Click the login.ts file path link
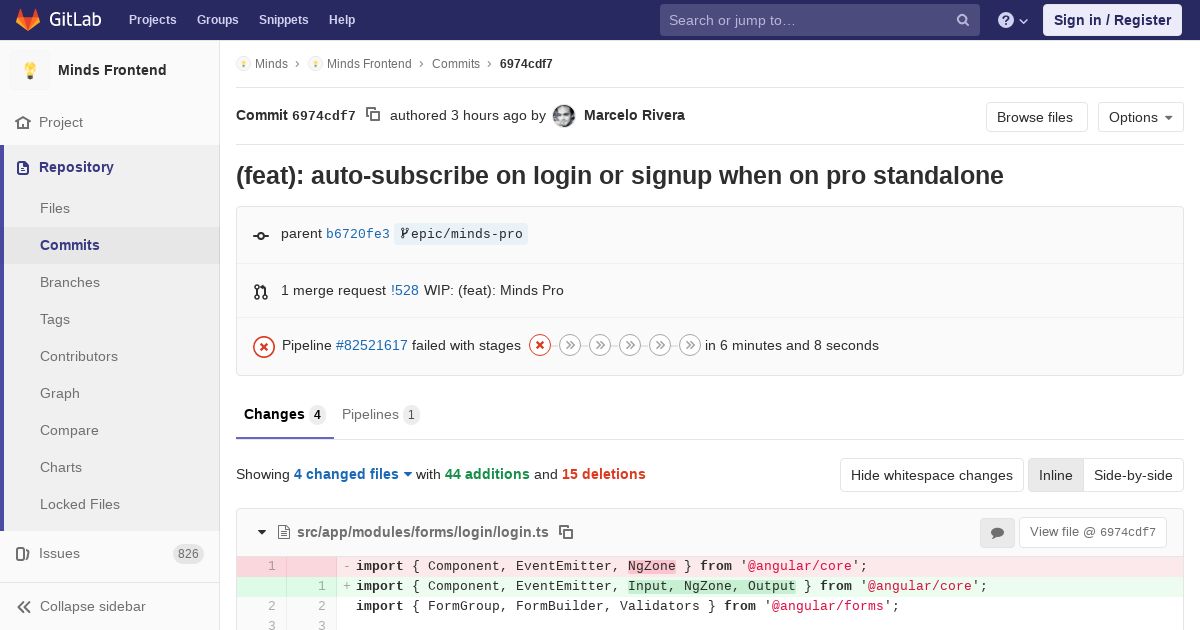Viewport: 1200px width, 630px height. pos(423,532)
